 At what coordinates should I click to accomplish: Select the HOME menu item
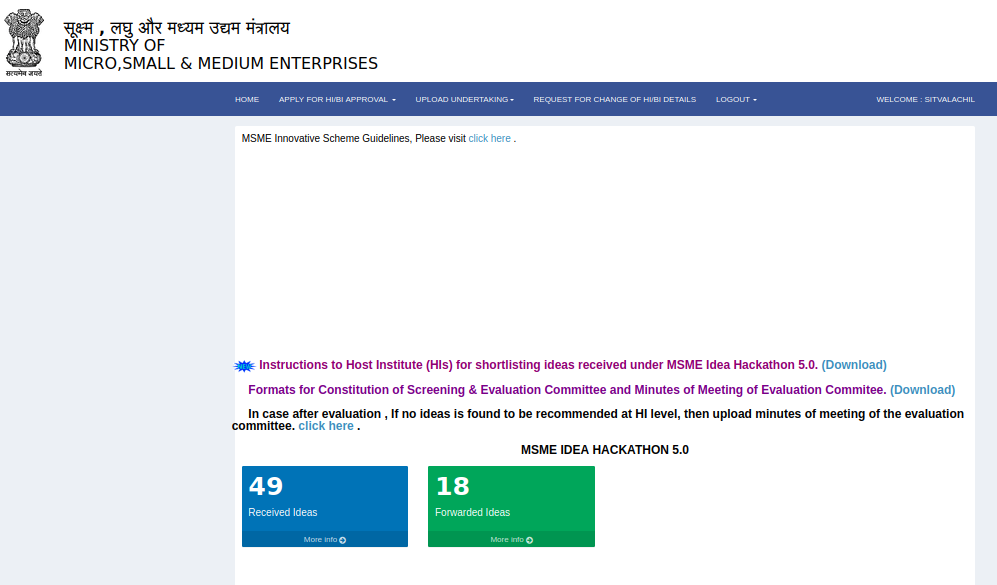(246, 99)
